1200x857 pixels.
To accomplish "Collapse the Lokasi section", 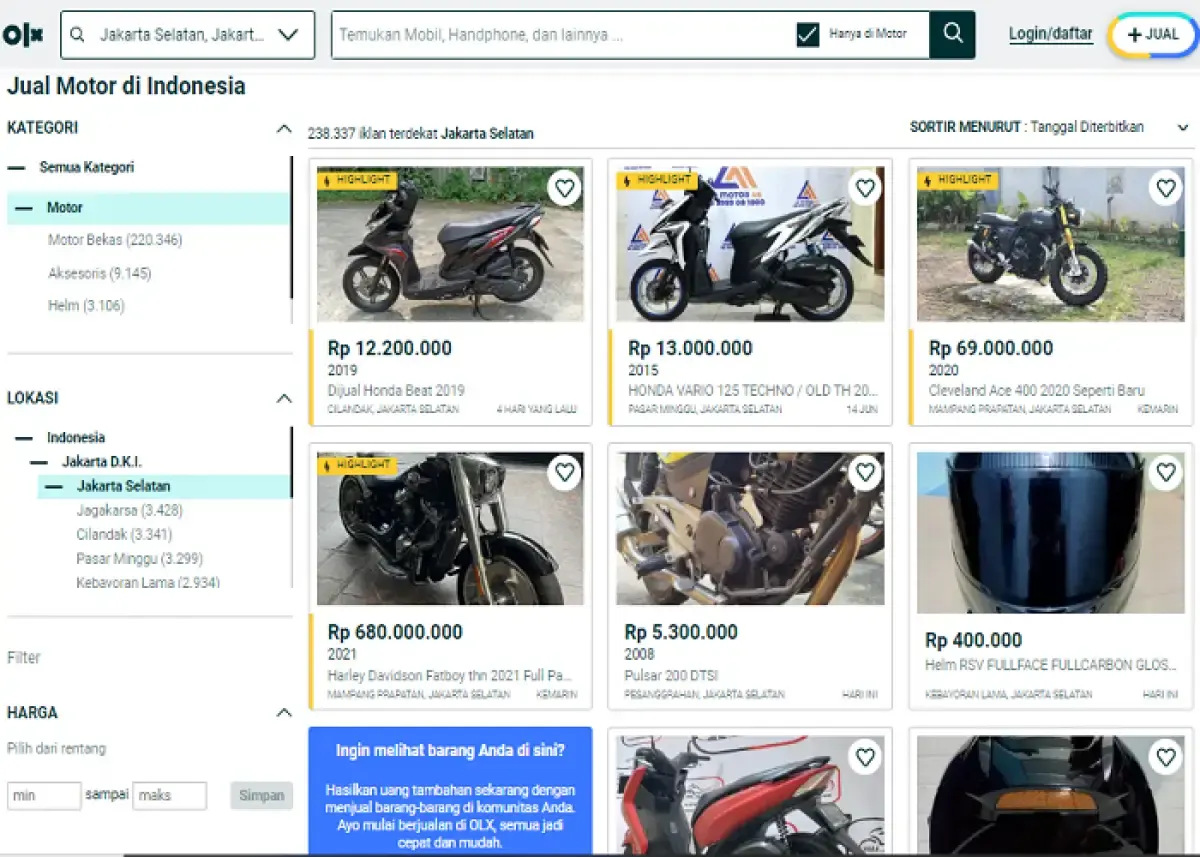I will [x=284, y=398].
